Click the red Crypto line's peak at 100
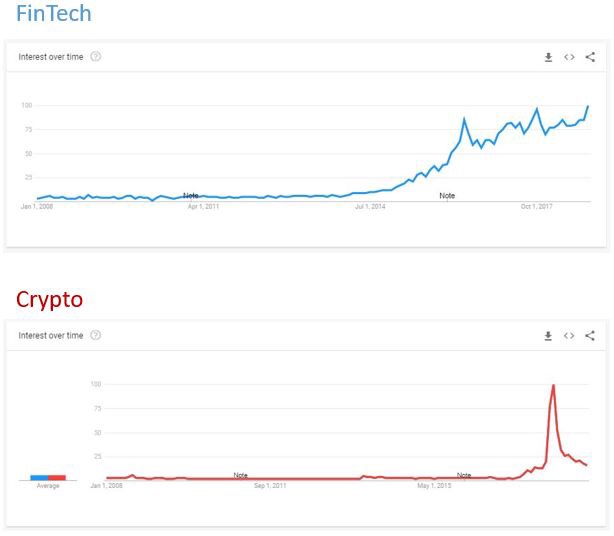Image resolution: width=614 pixels, height=536 pixels. [x=553, y=385]
